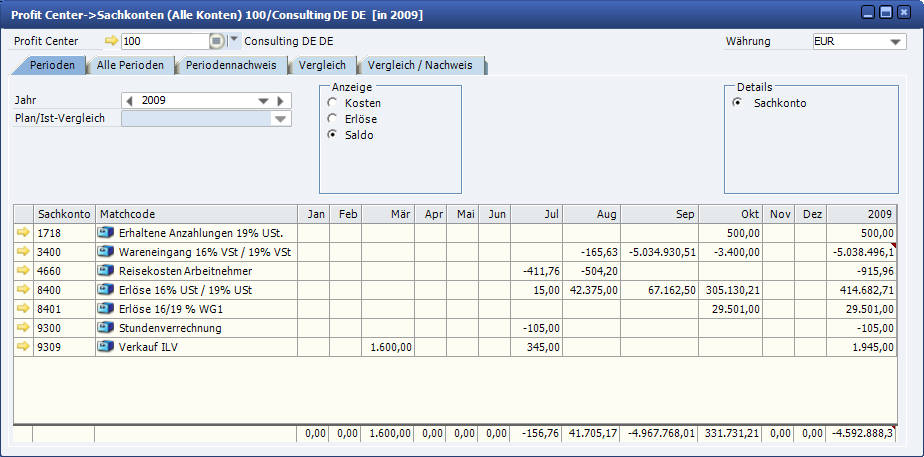Click the blue icon beside Verkauf ILV
The image size is (924, 457).
106,347
